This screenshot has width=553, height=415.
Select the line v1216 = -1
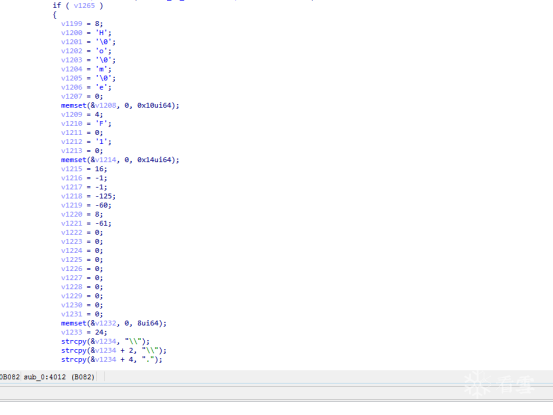pos(84,178)
